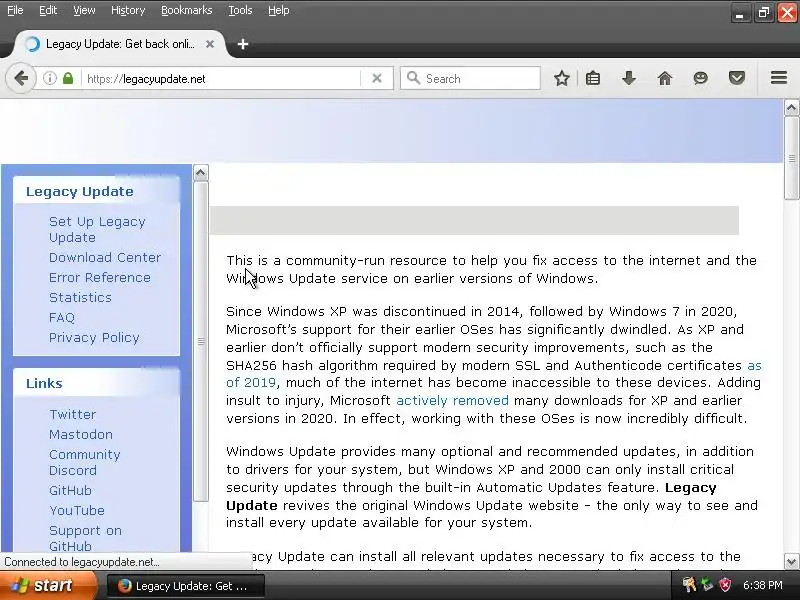
Task: Click the page scrollbar up arrow
Action: [791, 108]
